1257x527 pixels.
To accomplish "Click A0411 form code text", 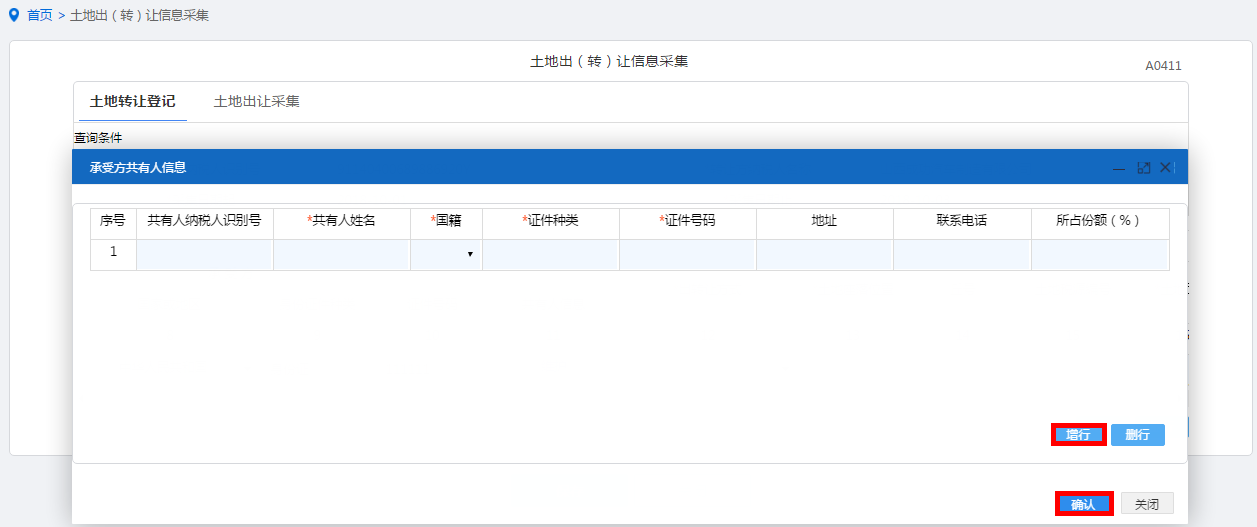I will coord(1164,66).
